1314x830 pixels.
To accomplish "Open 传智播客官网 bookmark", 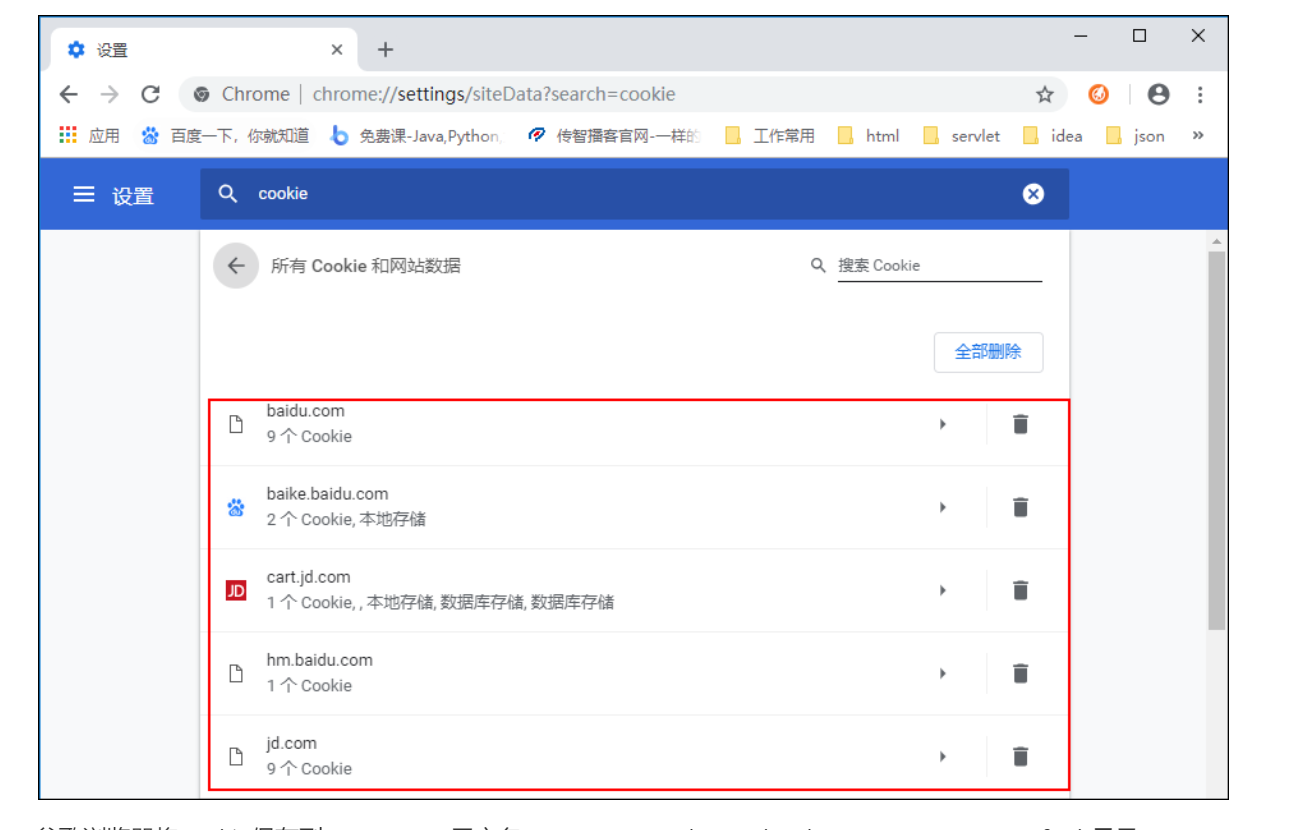I will click(613, 135).
